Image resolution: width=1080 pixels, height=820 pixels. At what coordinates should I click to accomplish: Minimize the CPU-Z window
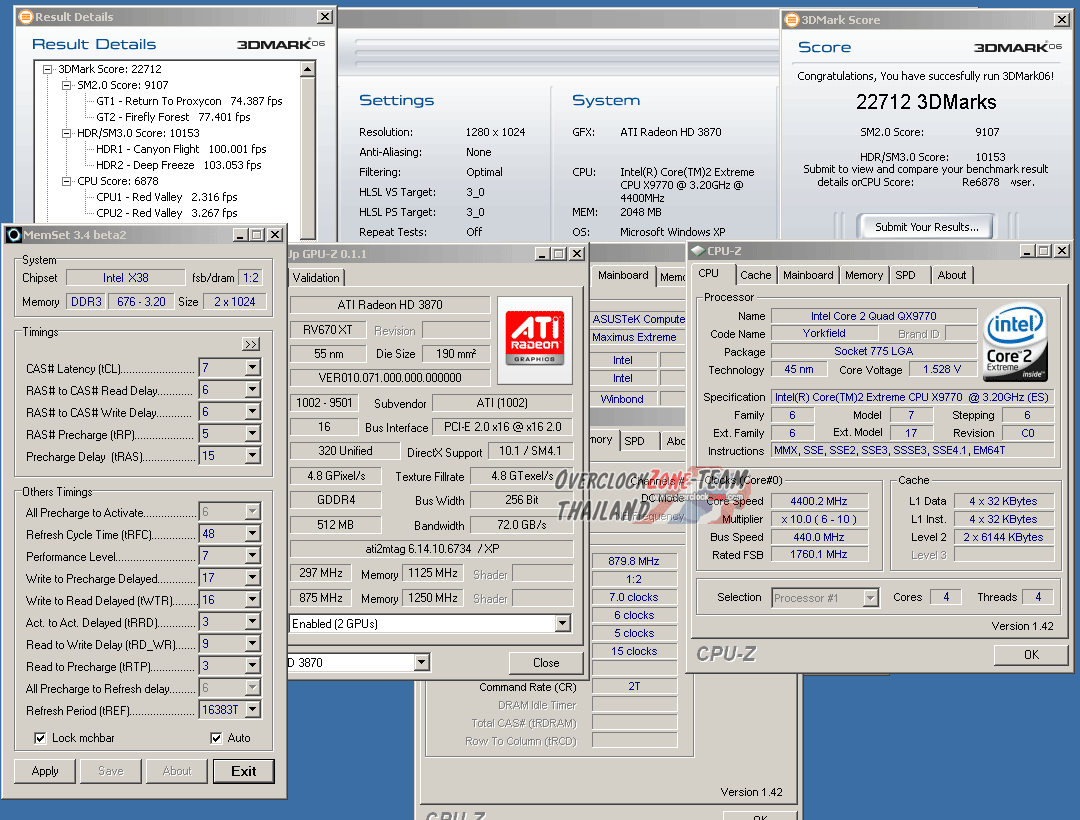coord(1027,251)
